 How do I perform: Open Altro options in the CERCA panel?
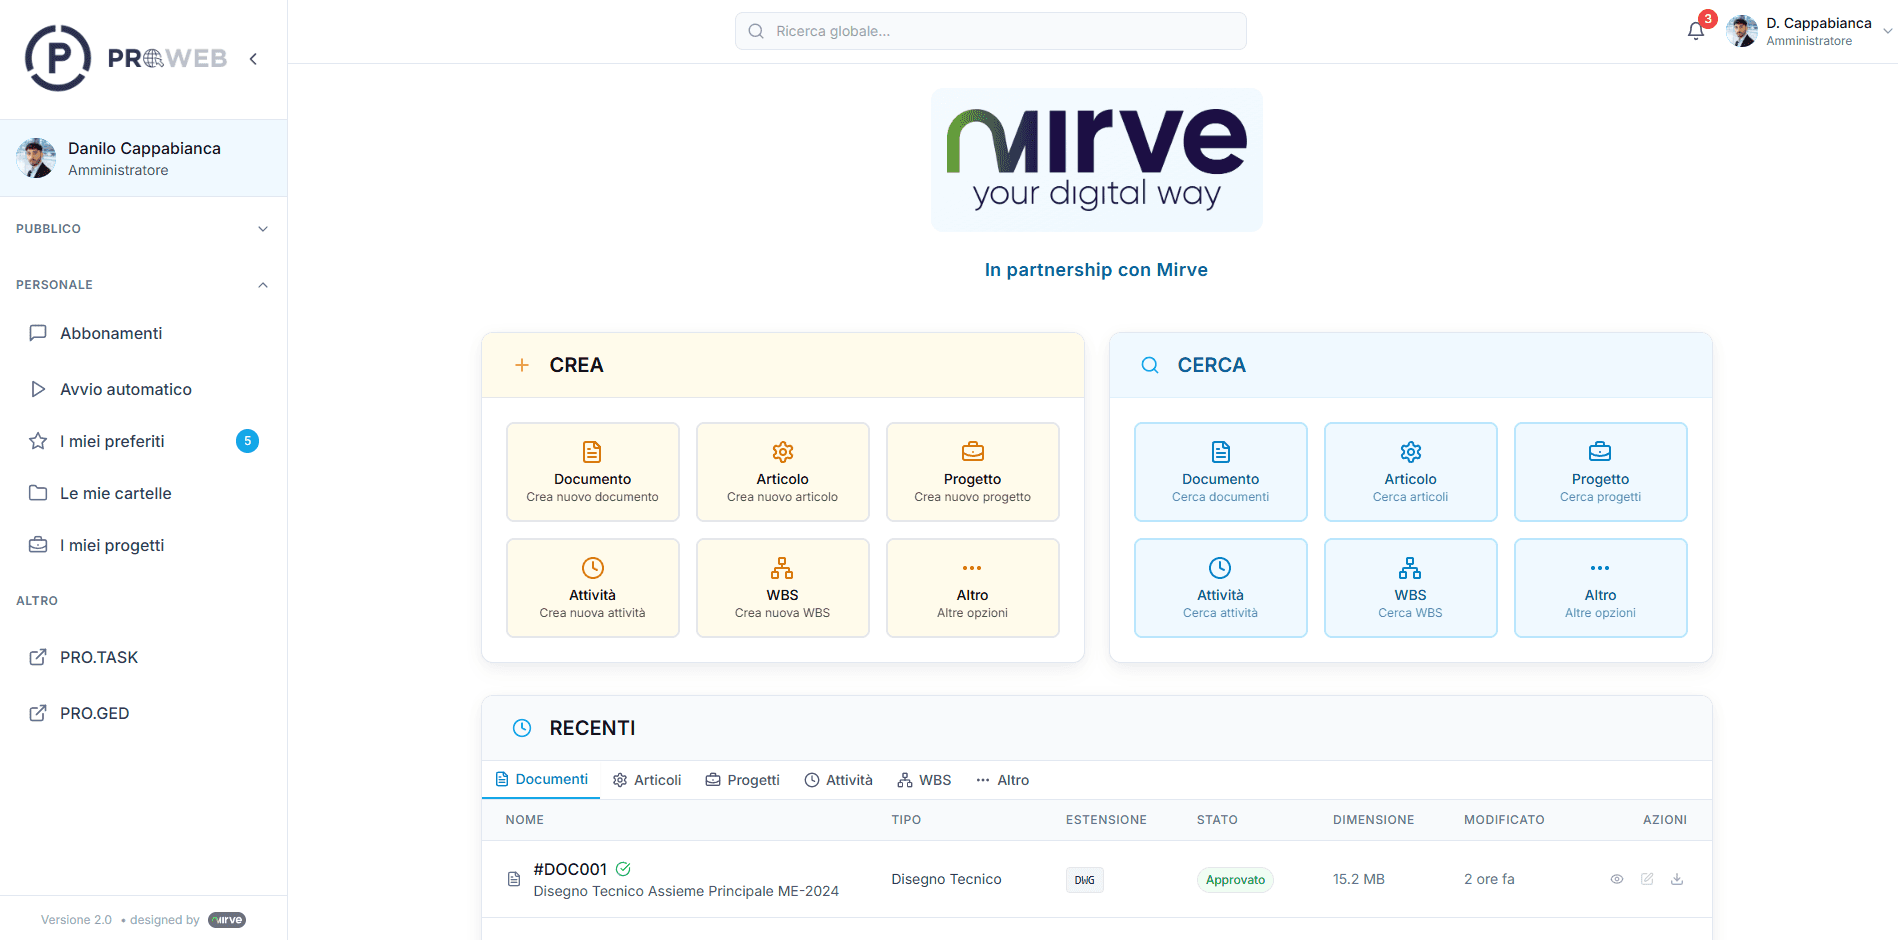[1601, 588]
